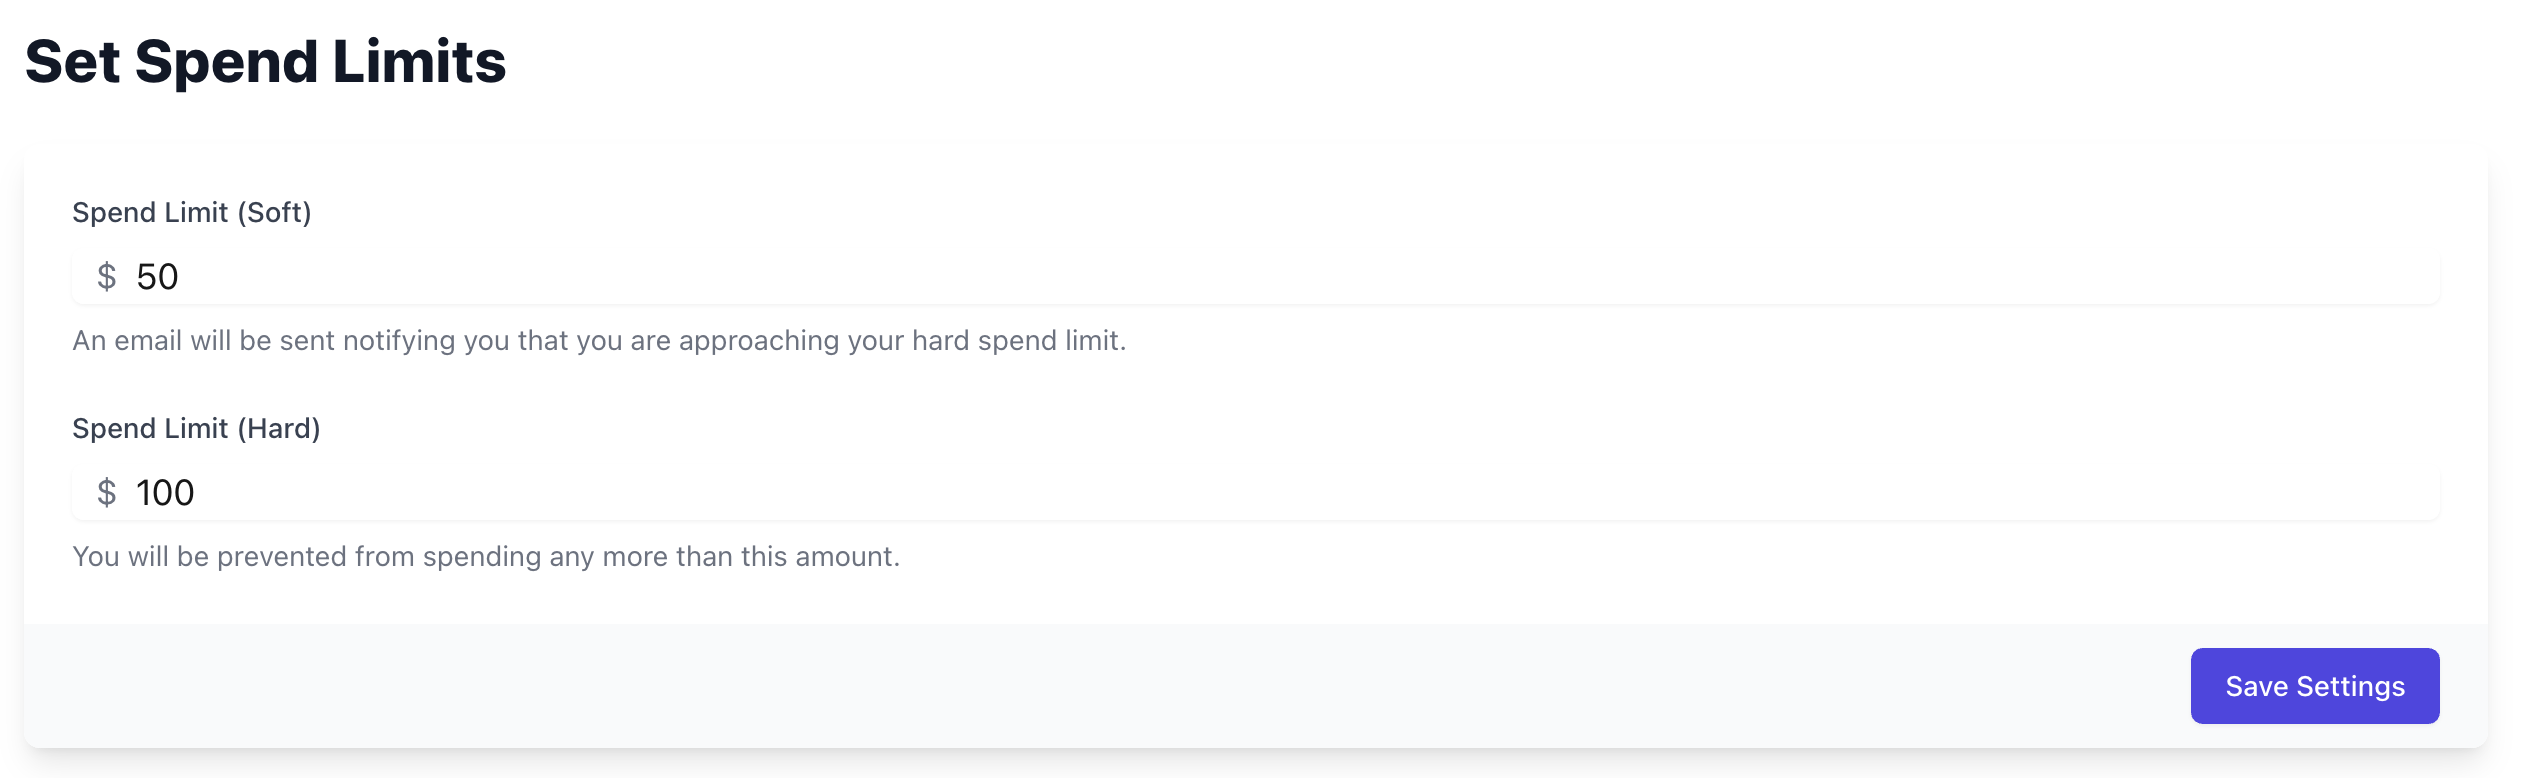Click the dollar sign in the hard limit field

(x=107, y=493)
